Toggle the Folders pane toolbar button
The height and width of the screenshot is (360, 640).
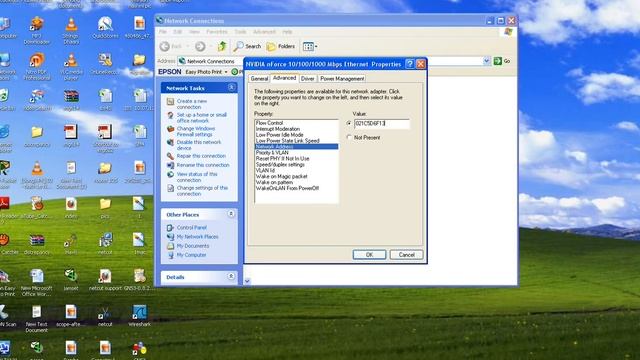click(x=280, y=46)
